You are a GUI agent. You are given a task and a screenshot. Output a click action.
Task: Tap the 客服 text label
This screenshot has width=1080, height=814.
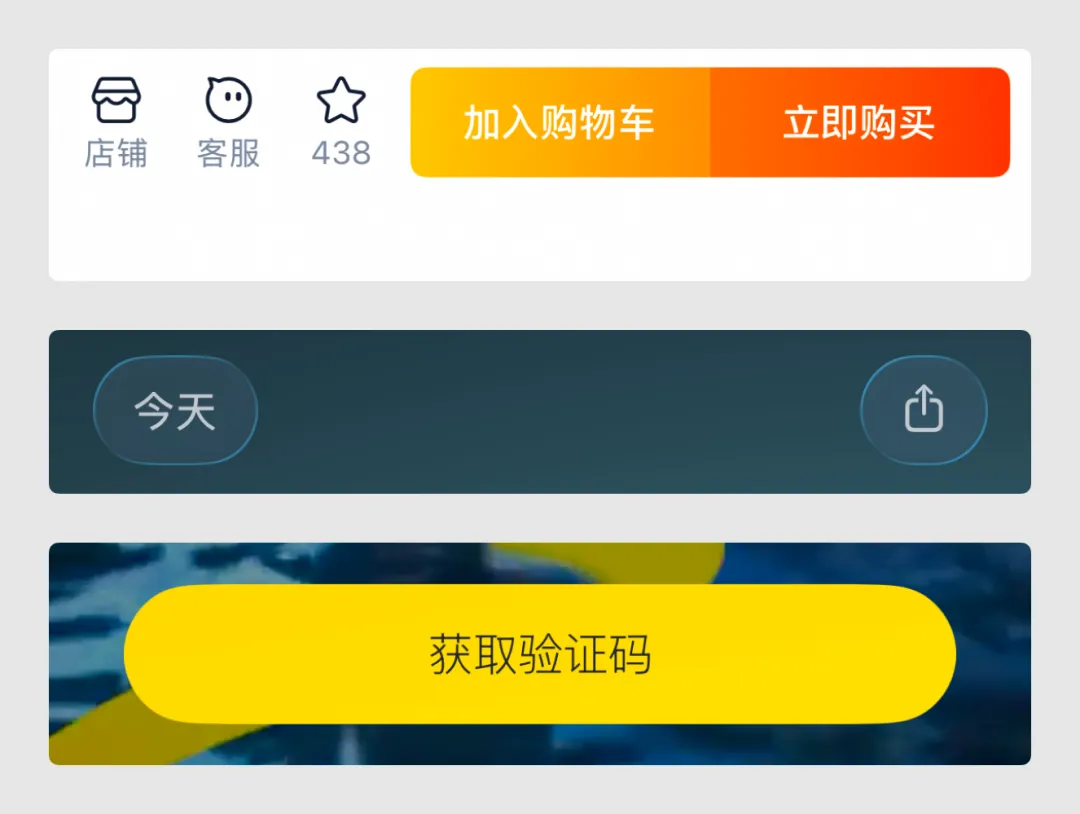[x=229, y=153]
